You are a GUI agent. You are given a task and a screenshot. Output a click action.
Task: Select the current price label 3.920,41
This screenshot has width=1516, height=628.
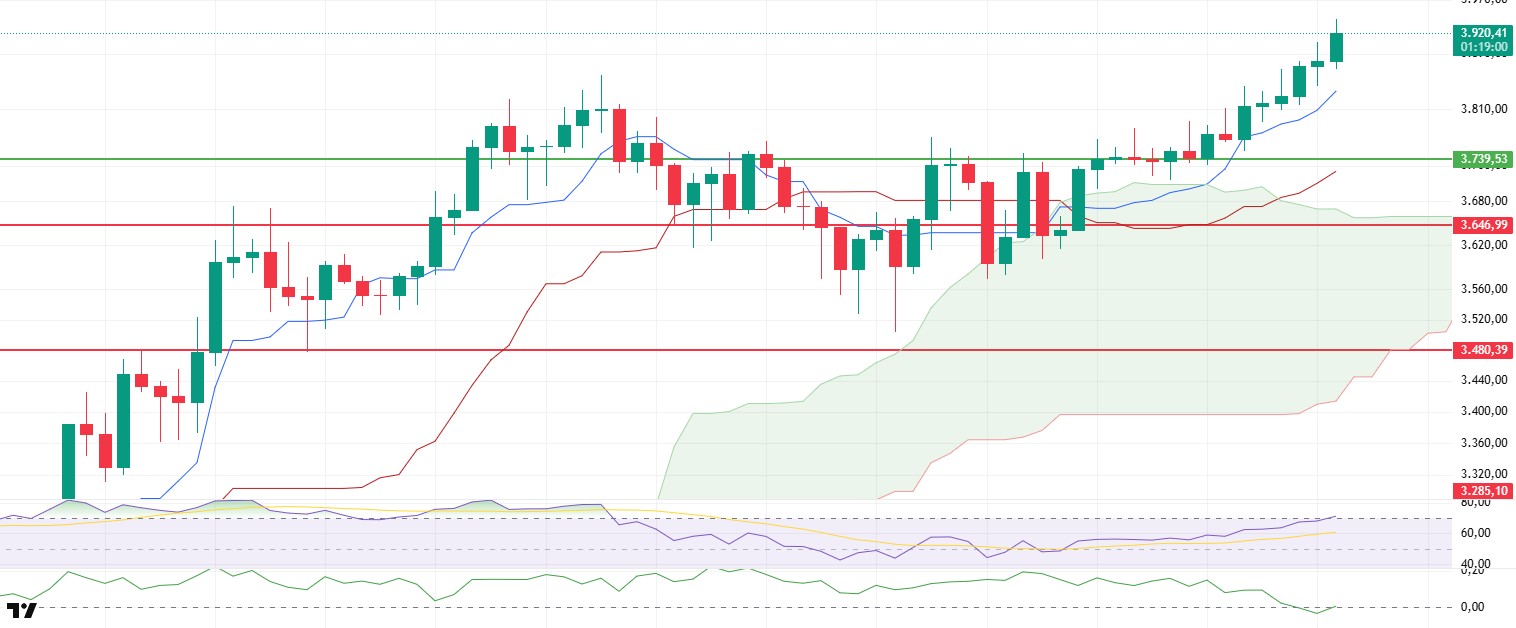[1483, 32]
